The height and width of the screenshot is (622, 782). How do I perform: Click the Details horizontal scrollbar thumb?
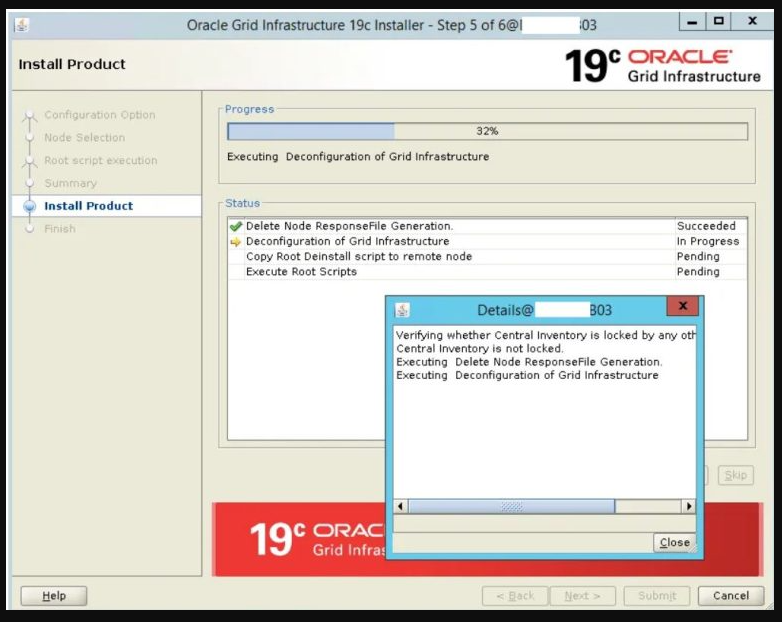pos(512,506)
